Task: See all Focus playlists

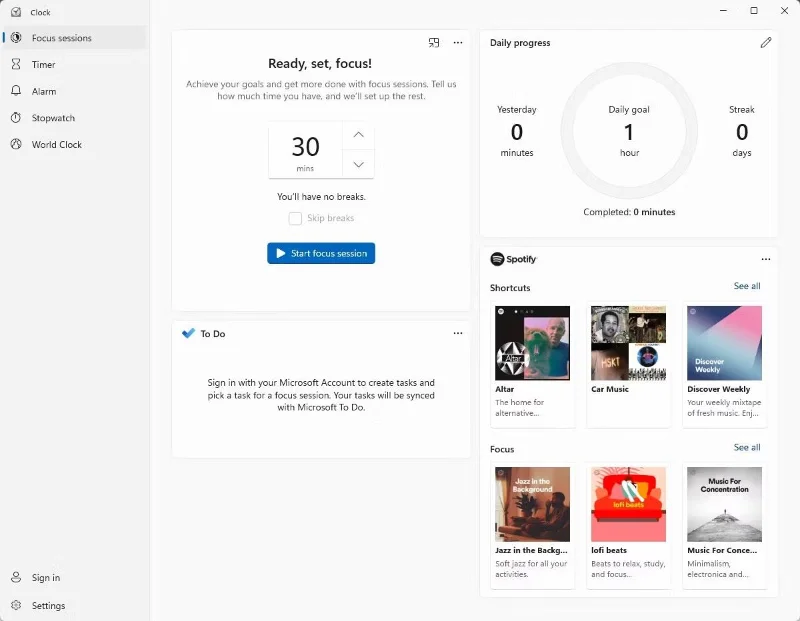Action: tap(746, 448)
